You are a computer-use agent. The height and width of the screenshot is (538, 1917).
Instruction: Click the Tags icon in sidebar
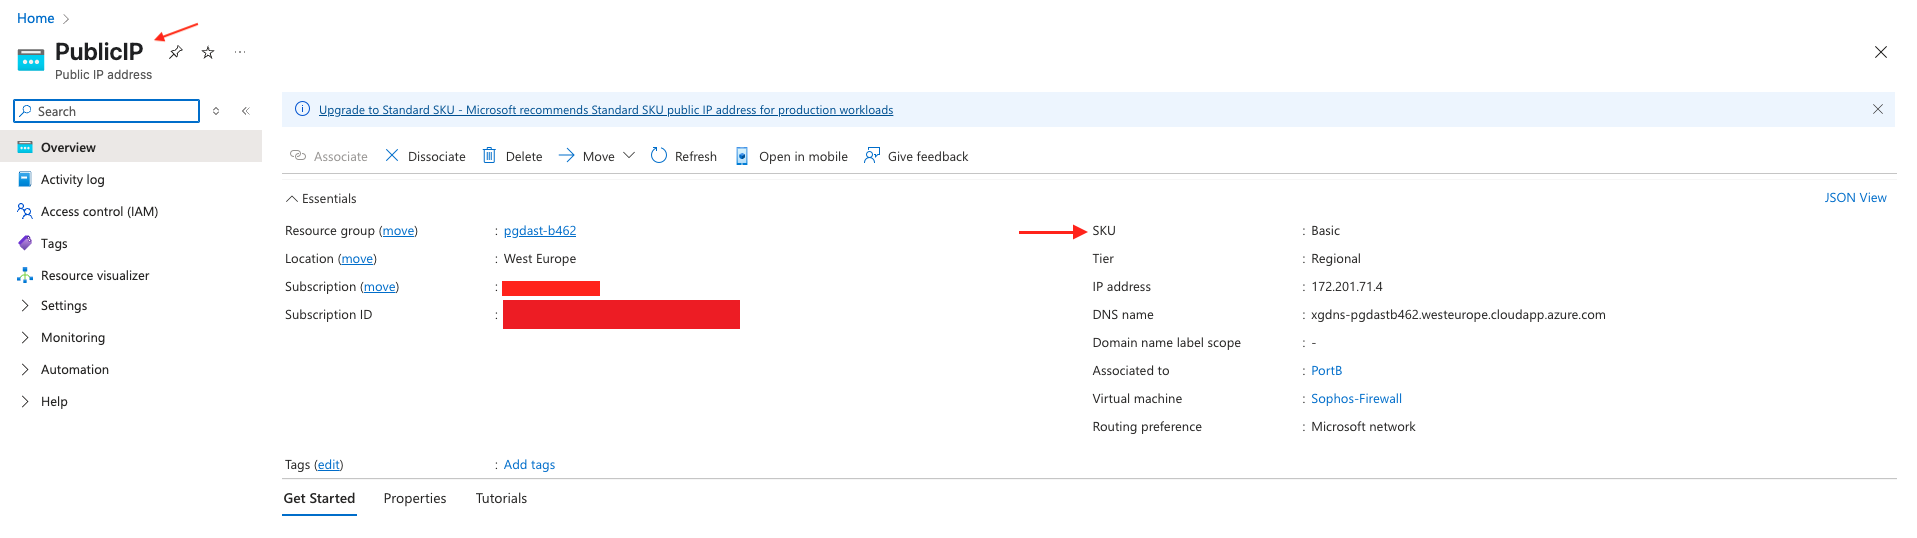tap(25, 243)
